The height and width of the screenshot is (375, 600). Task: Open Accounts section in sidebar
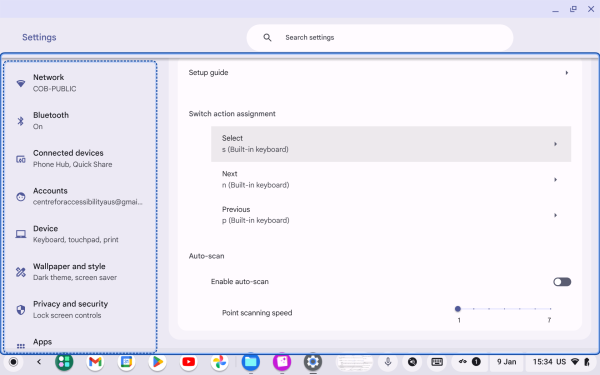(x=80, y=196)
